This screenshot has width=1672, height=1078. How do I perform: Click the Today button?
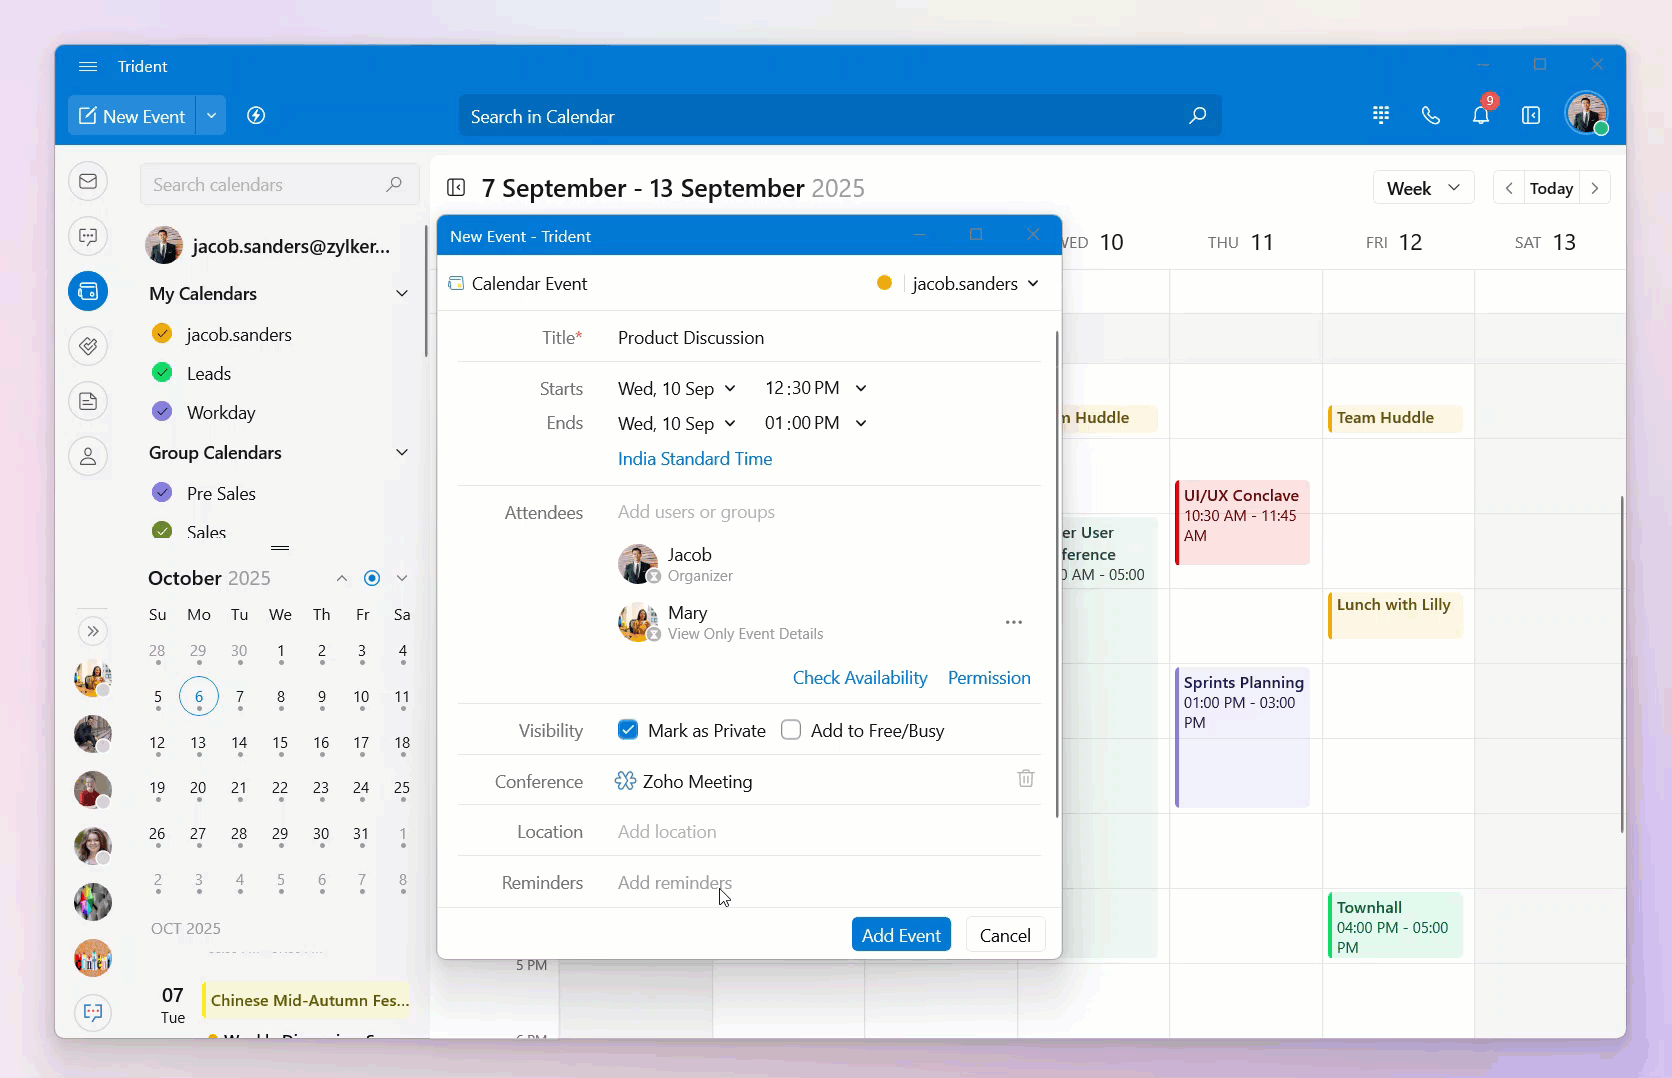(1551, 188)
